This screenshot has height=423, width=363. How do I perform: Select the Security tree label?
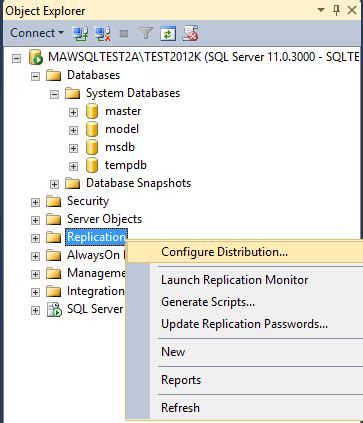point(88,201)
